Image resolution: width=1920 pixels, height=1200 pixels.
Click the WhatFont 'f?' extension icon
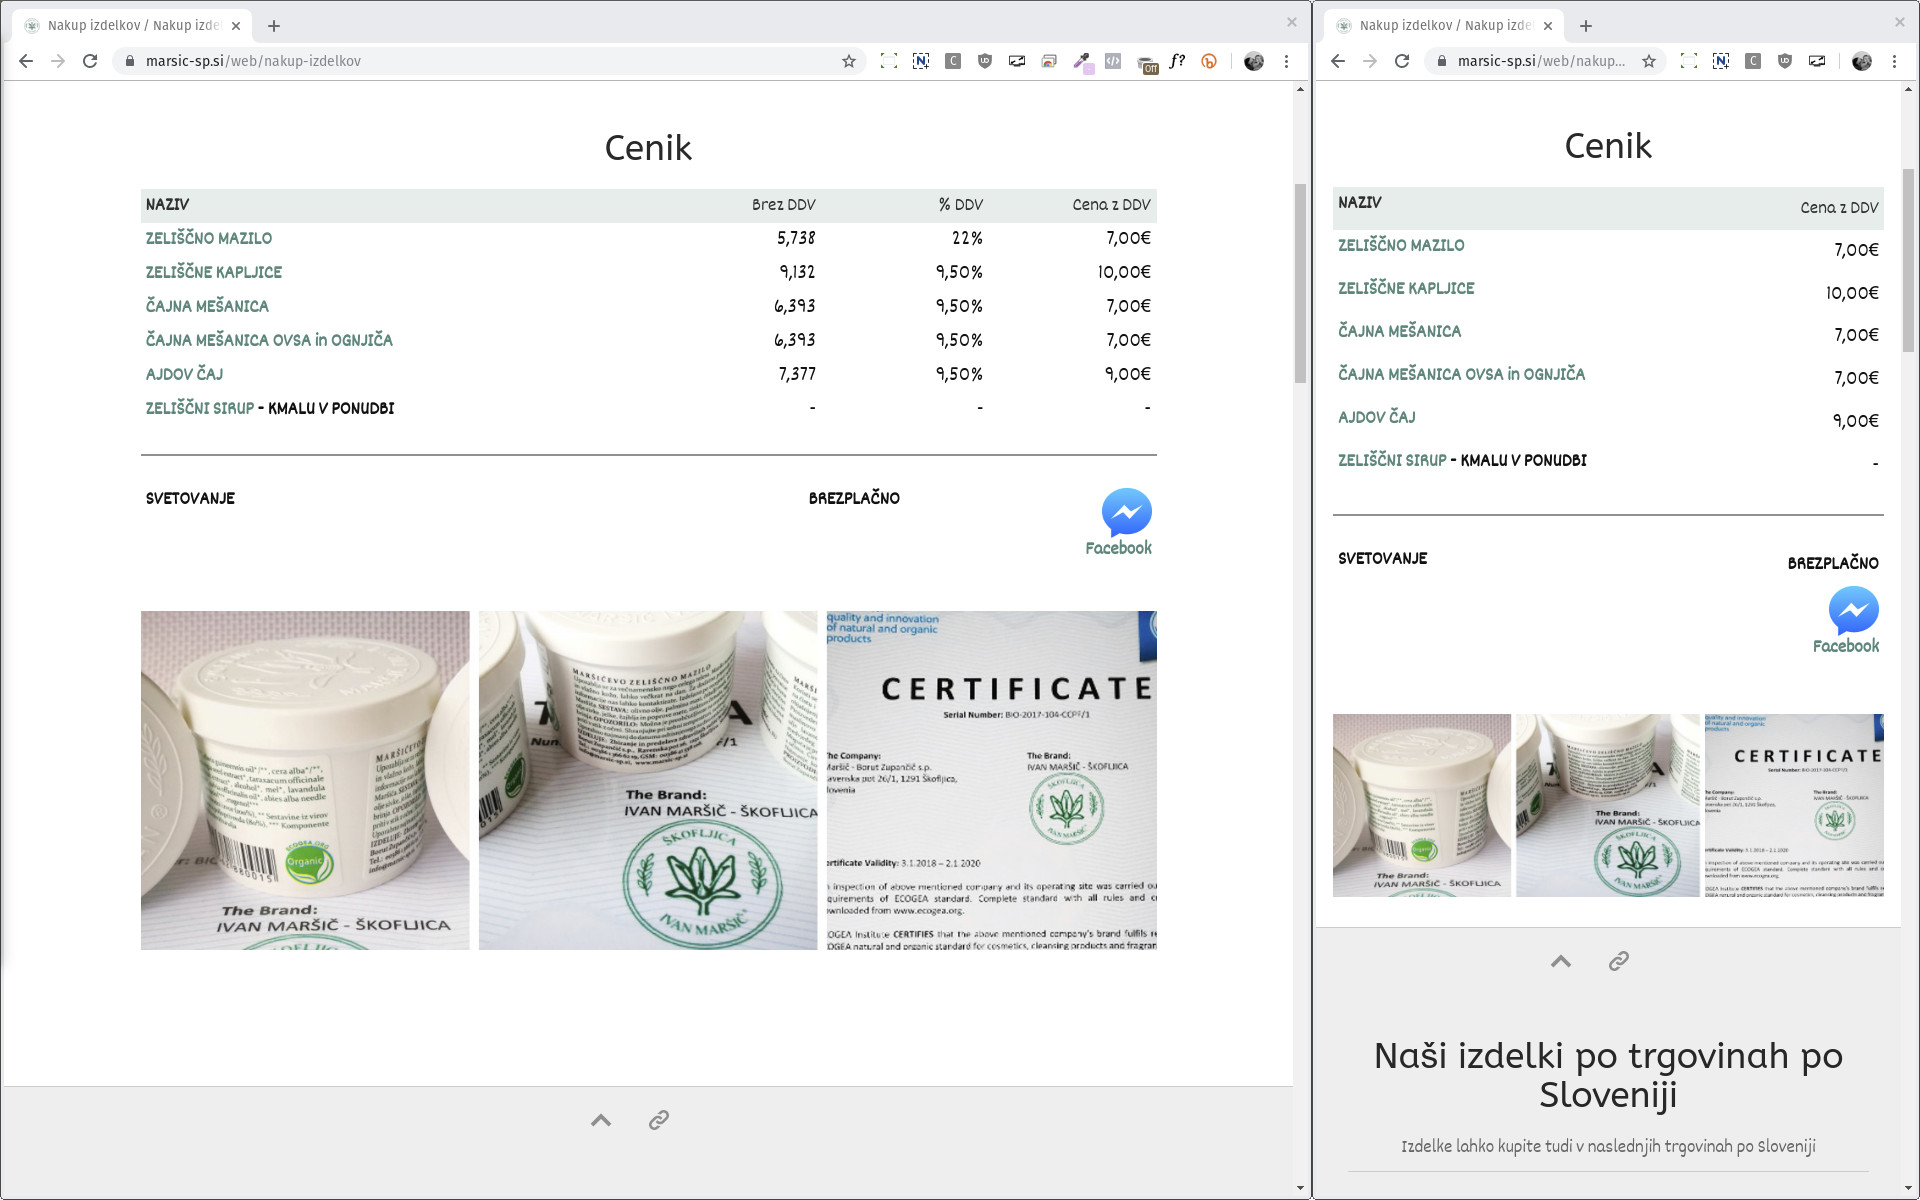[1177, 61]
